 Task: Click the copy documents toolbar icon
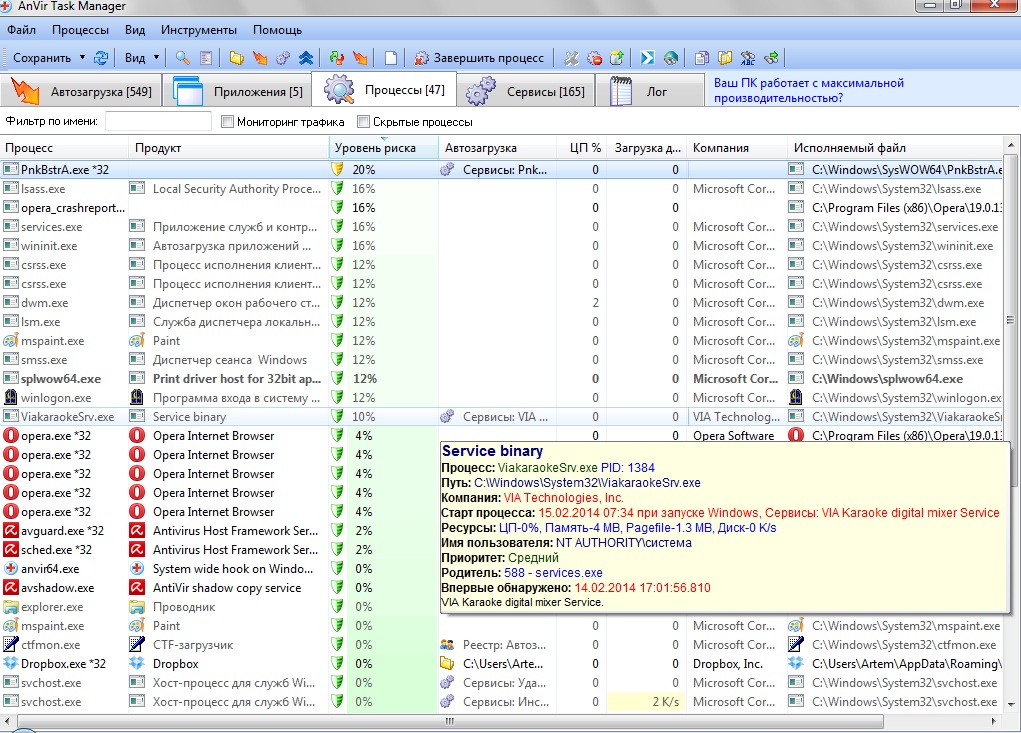pos(702,58)
